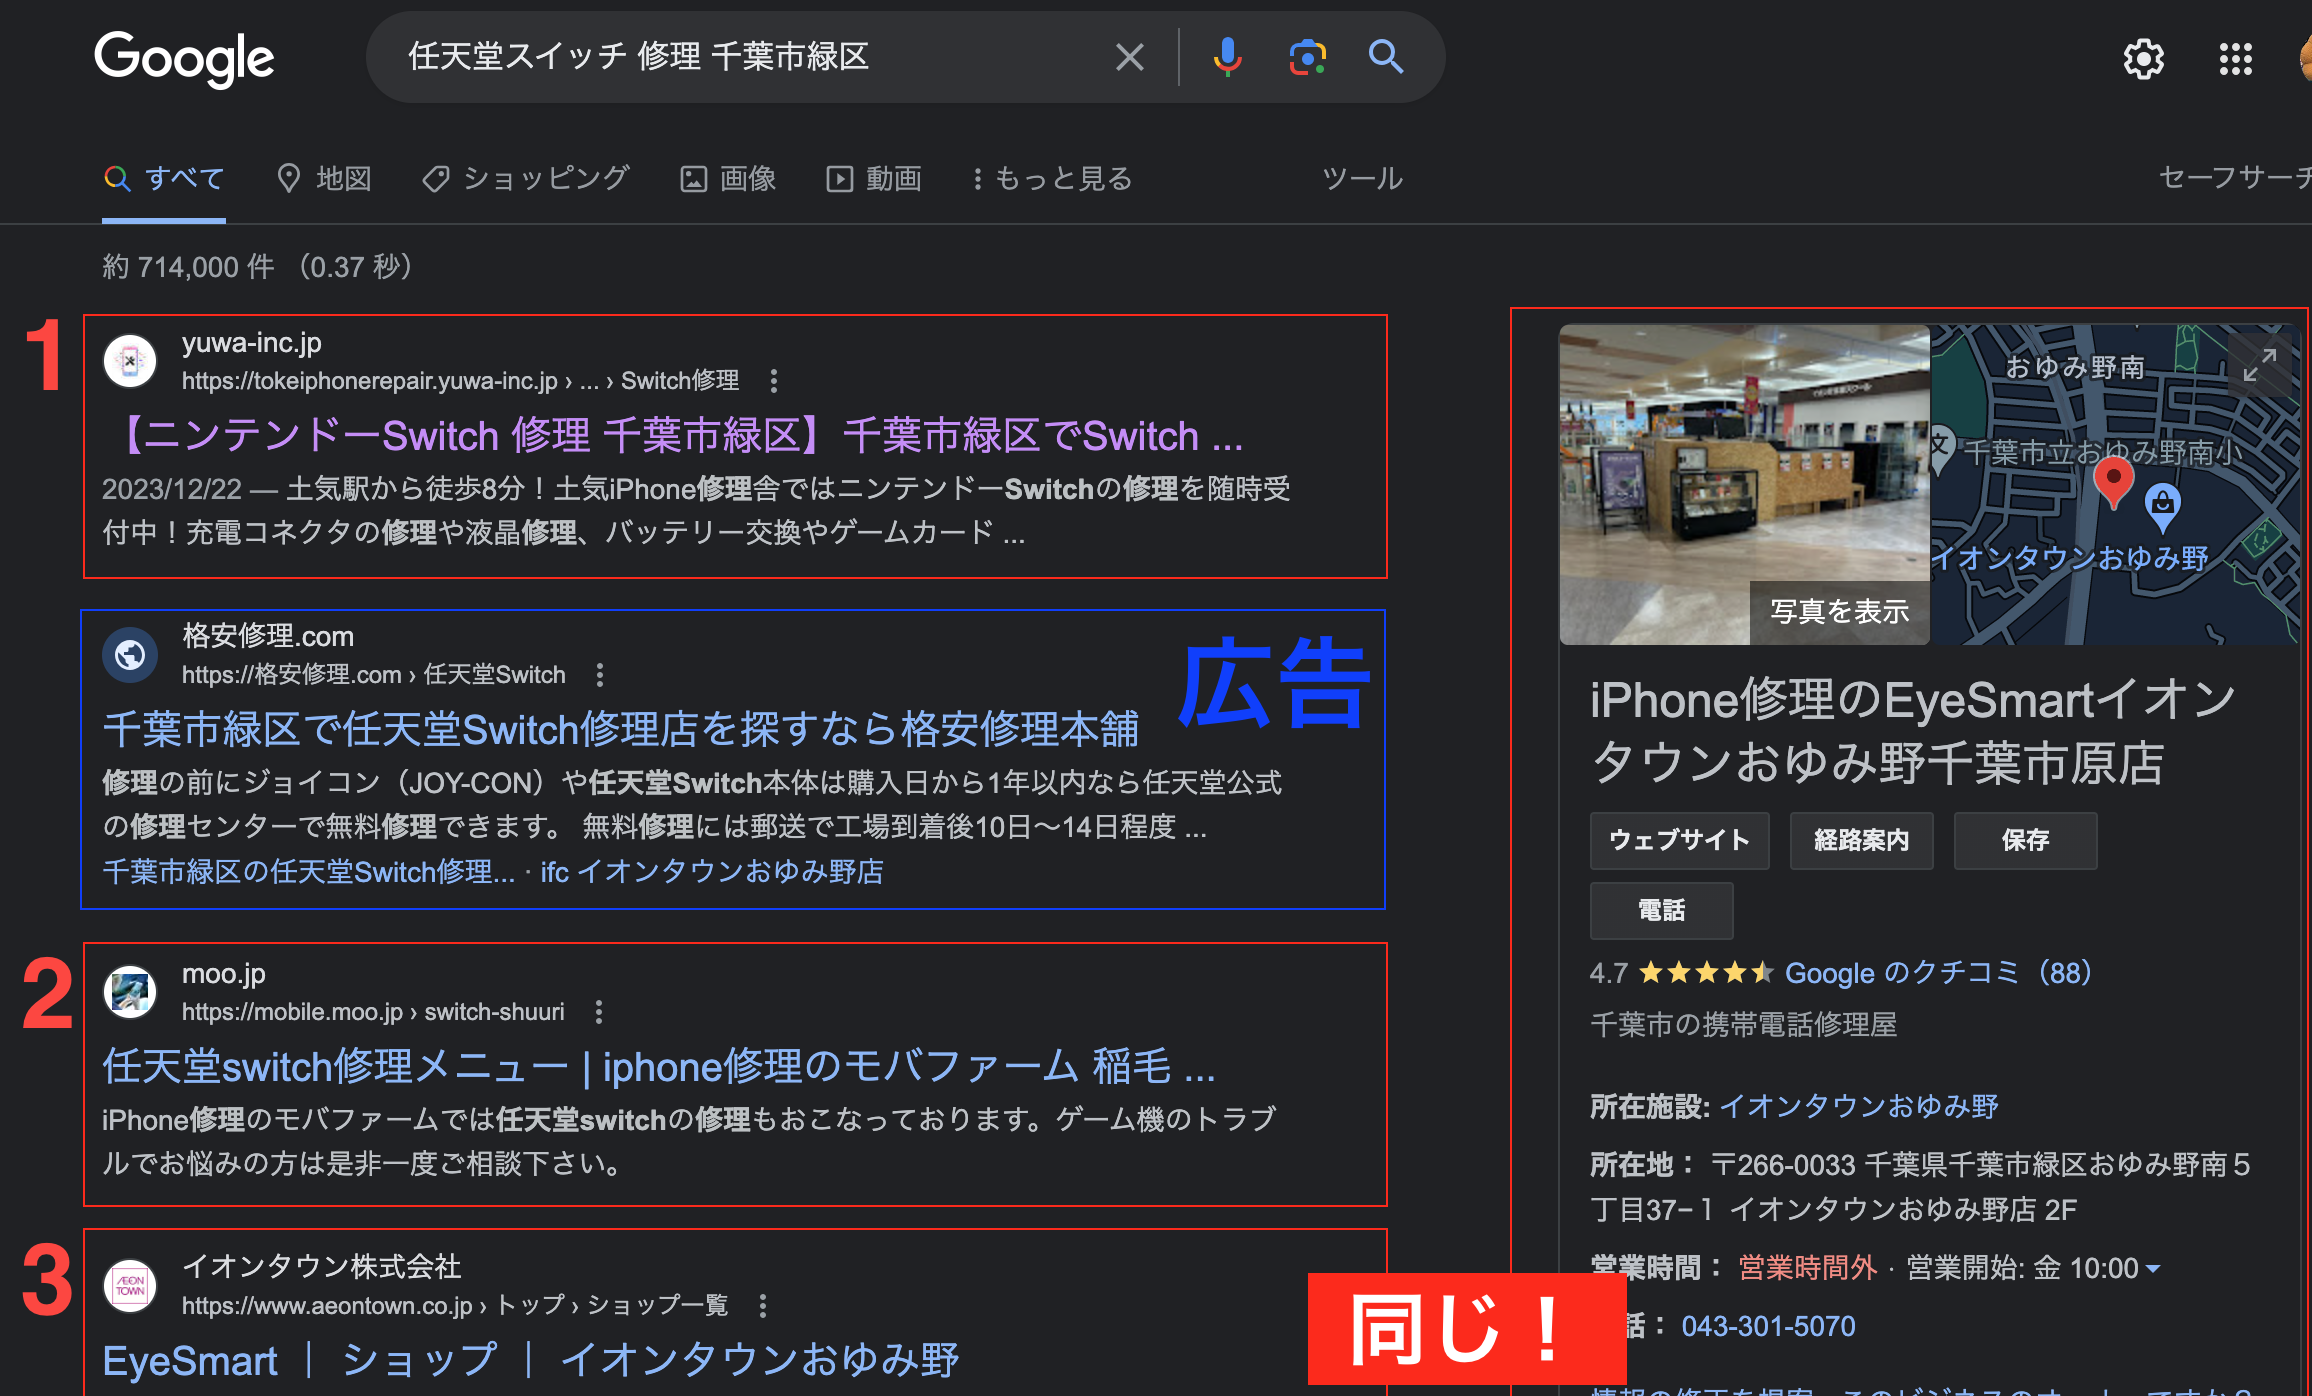The width and height of the screenshot is (2312, 1396).
Task: Click the moo.jp favicon
Action: tap(130, 992)
